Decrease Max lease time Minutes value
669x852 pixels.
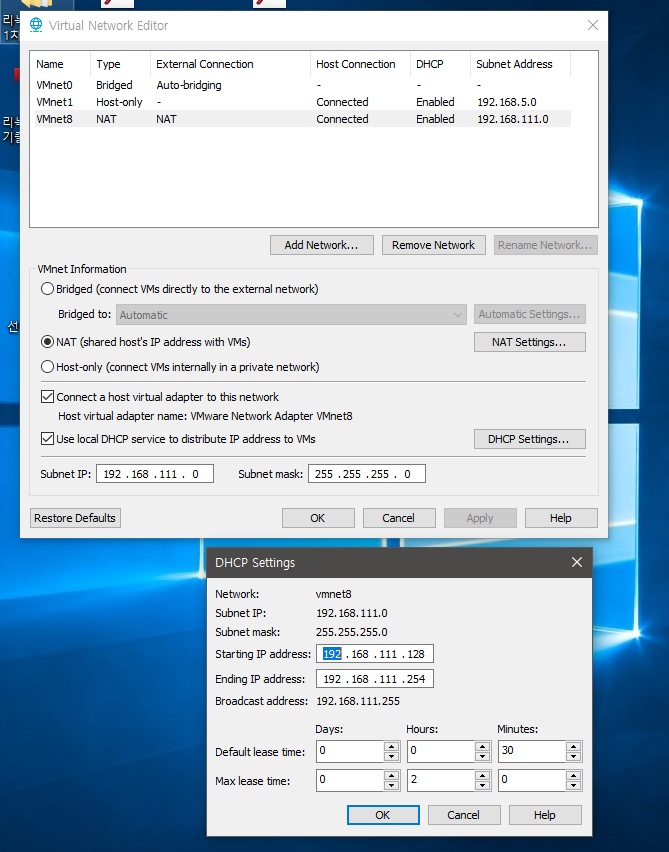coord(573,786)
